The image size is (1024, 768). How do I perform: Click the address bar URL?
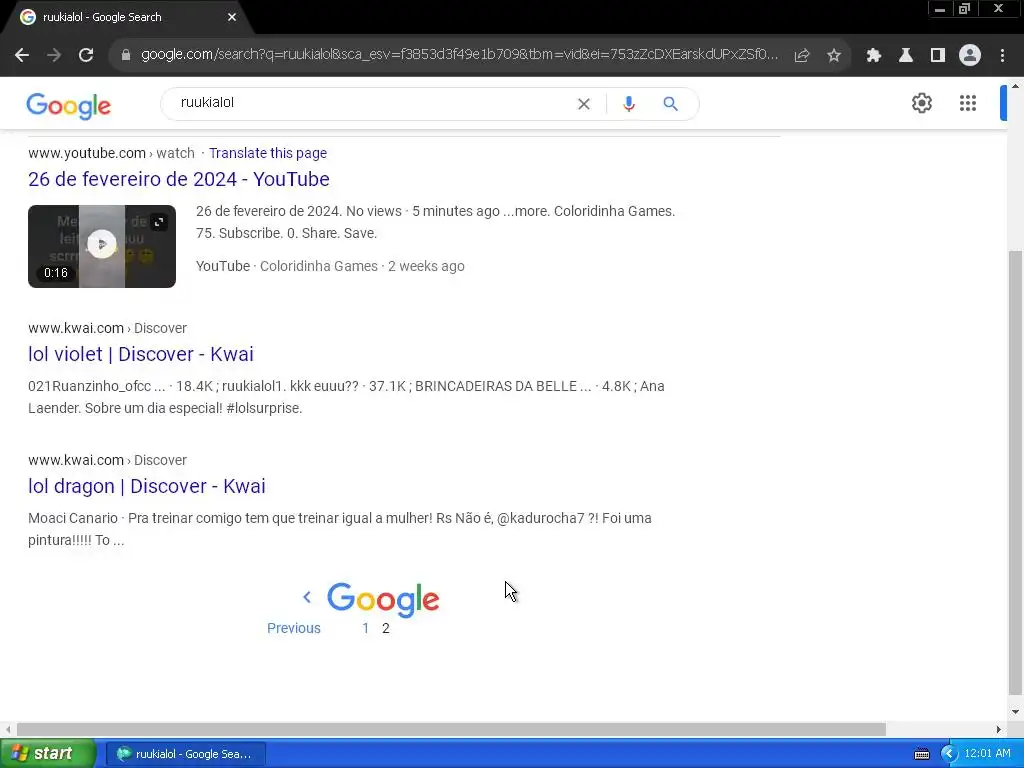click(x=460, y=55)
